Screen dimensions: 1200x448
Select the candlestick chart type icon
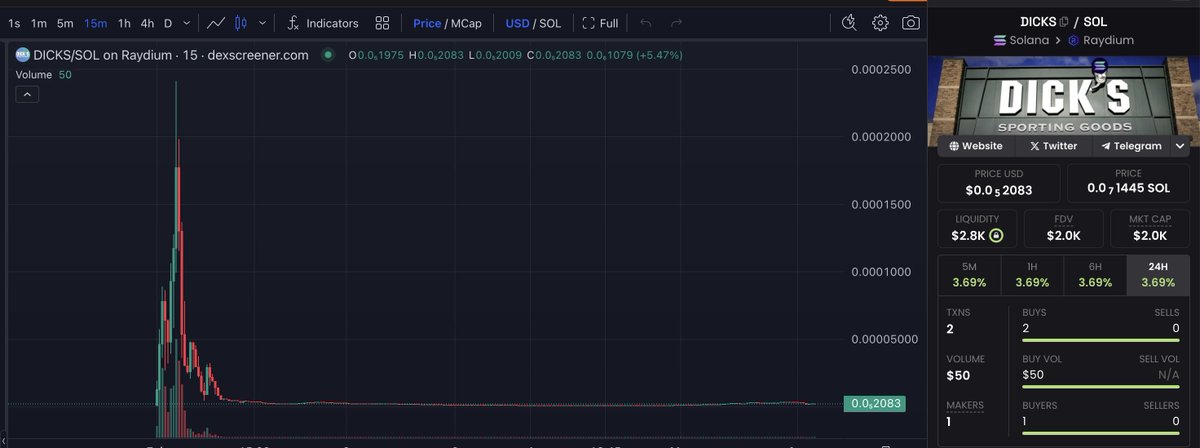(240, 22)
